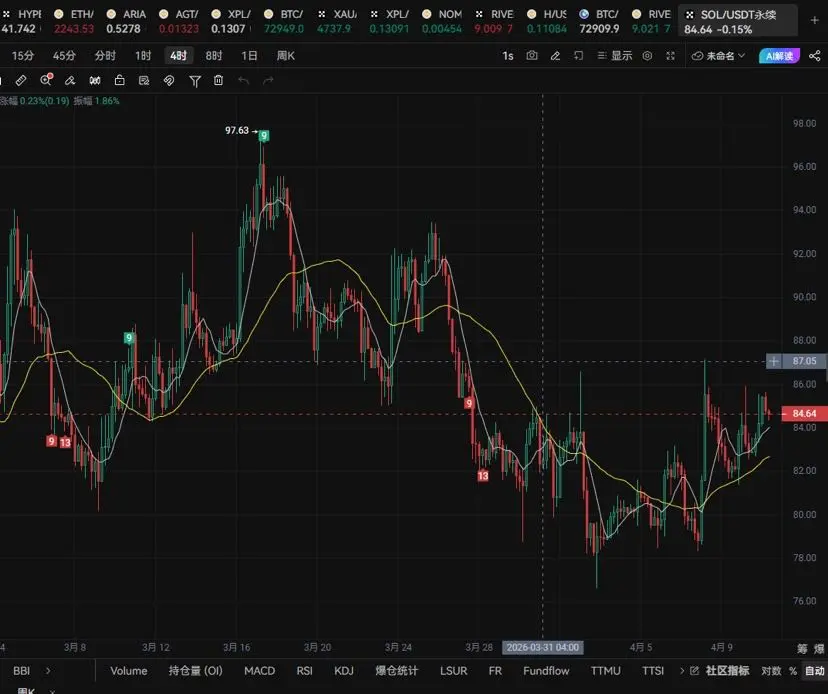The width and height of the screenshot is (828, 694).
Task: Toggle the lock drawings icon
Action: 119,80
